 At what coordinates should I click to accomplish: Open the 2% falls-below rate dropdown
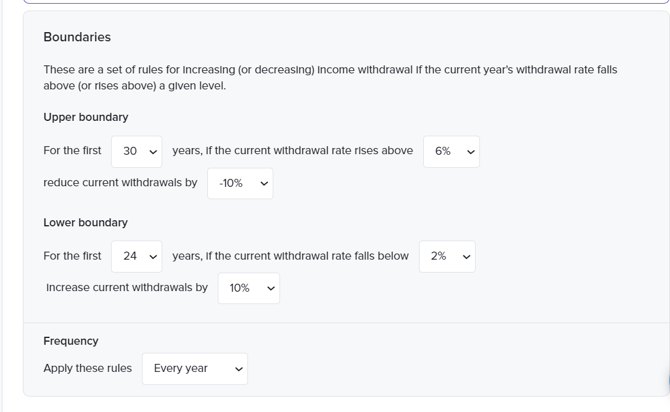click(x=447, y=256)
